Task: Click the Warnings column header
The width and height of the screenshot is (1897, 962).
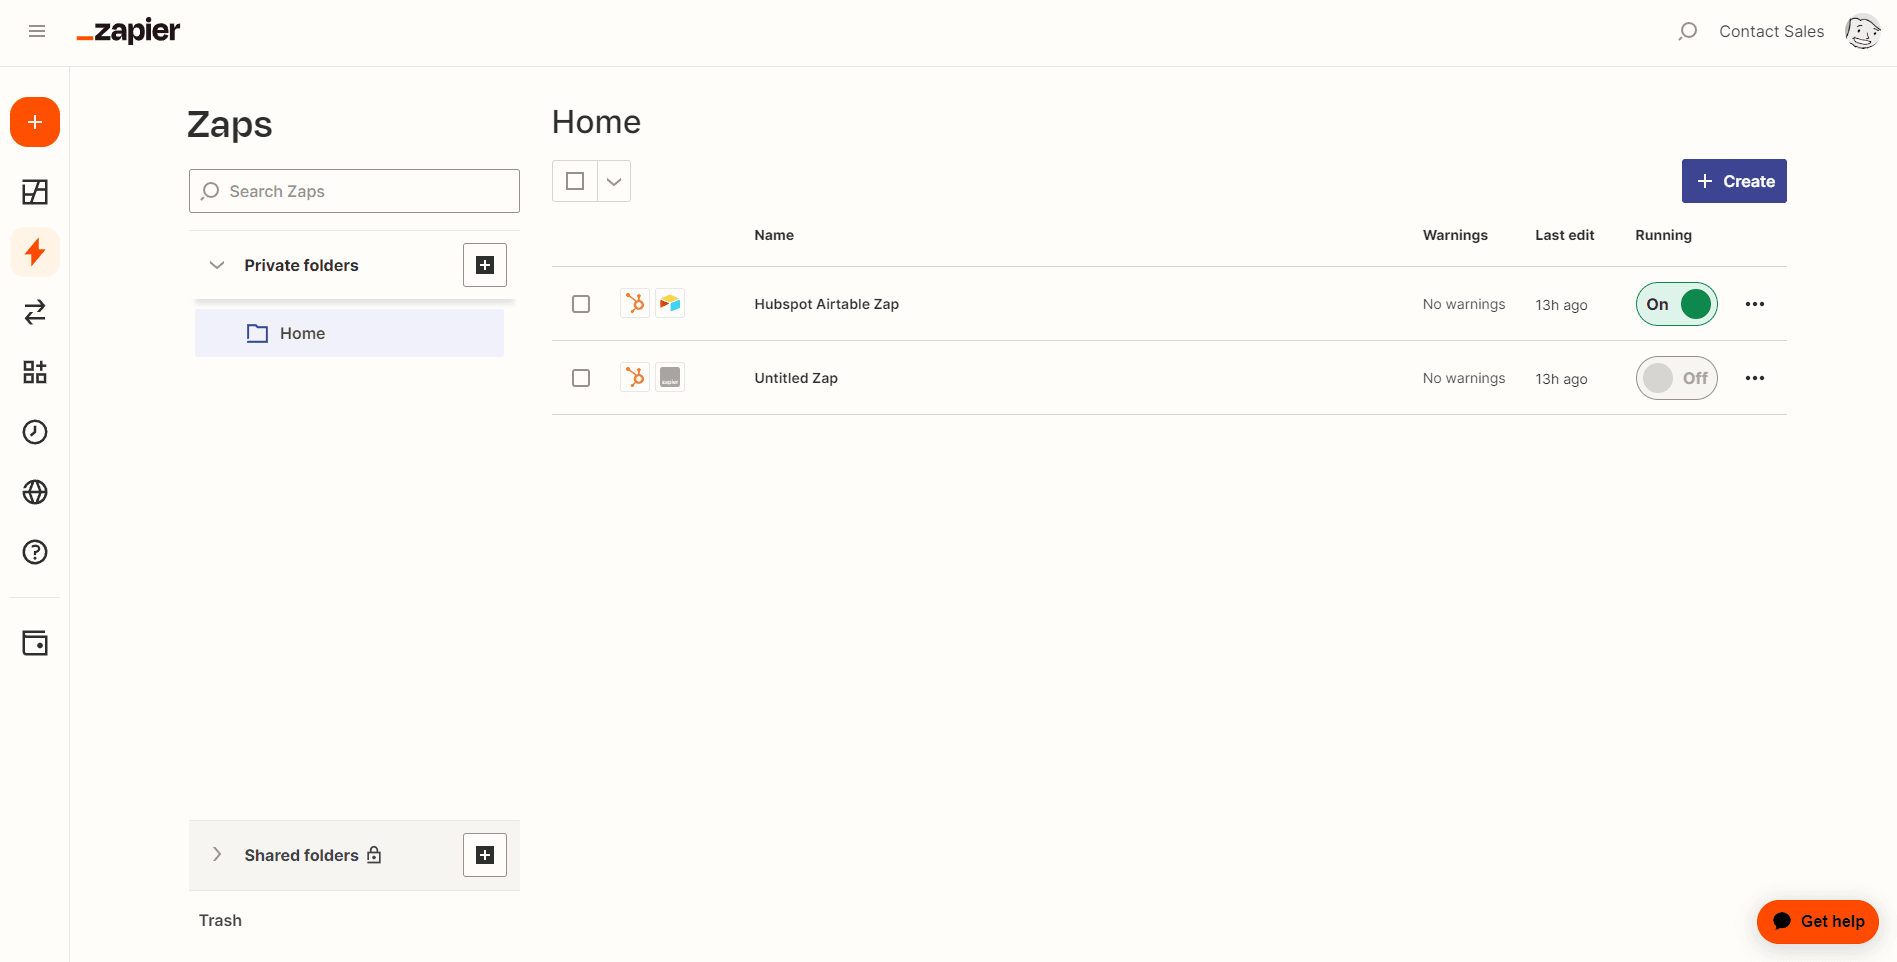Action: [x=1455, y=235]
